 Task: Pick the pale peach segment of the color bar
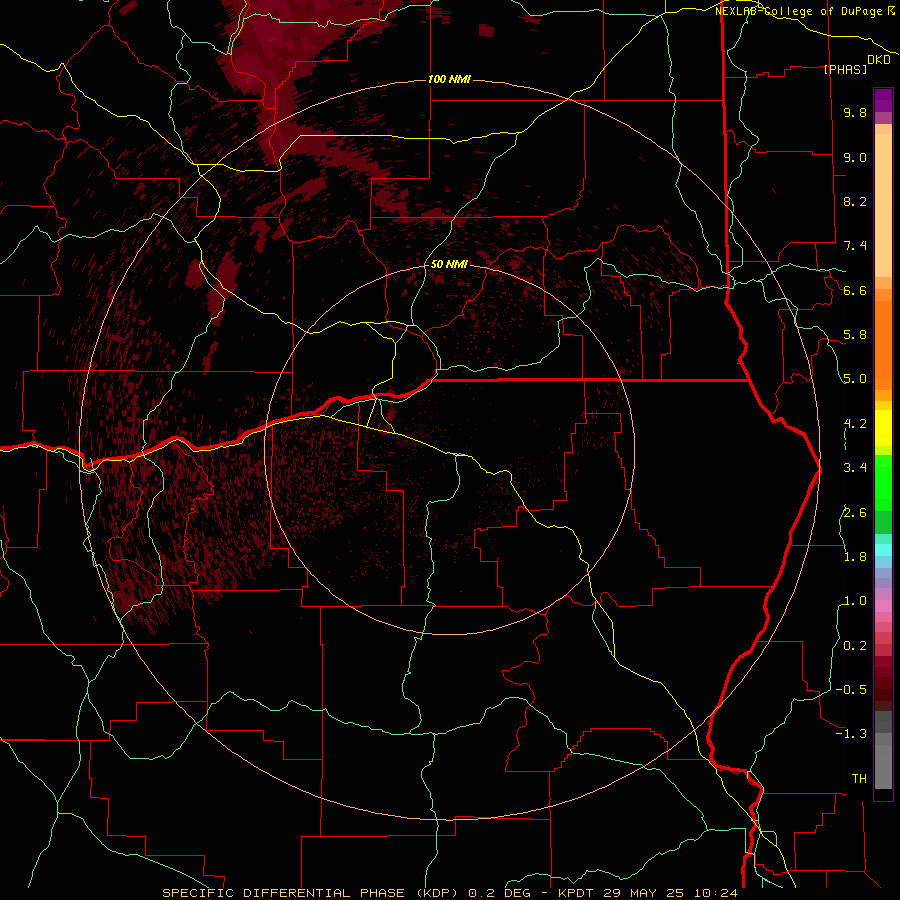coord(883,207)
